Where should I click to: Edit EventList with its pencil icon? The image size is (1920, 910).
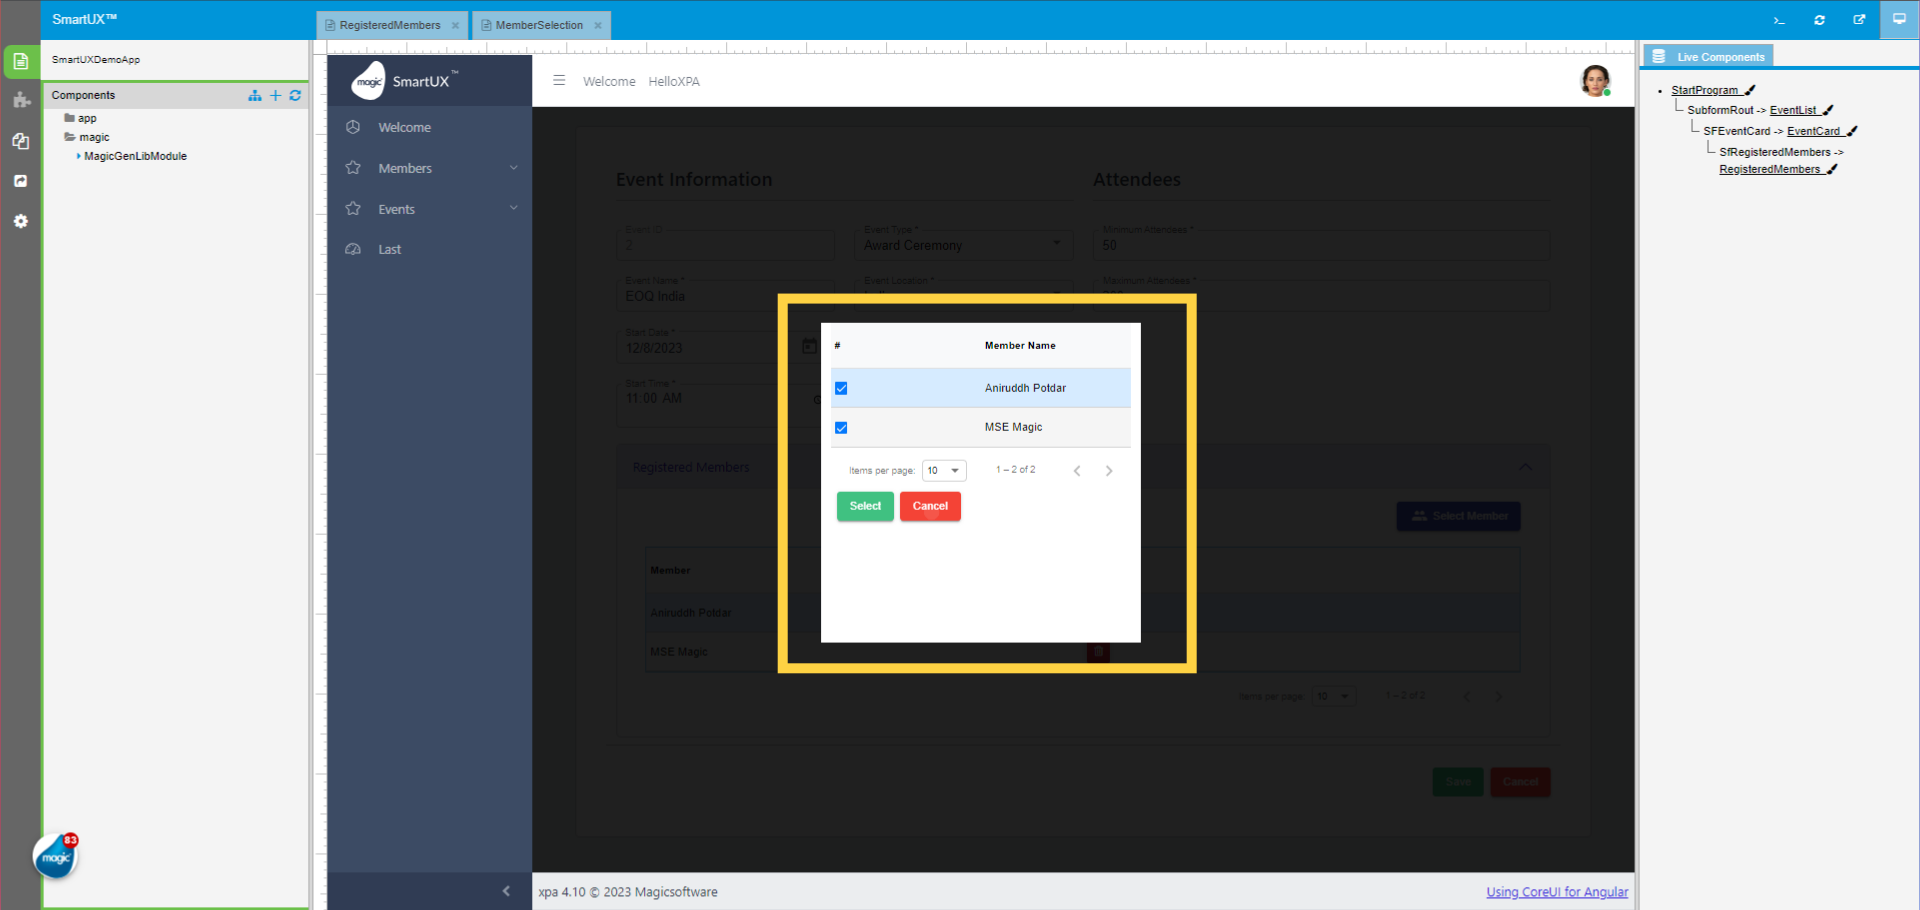pyautogui.click(x=1828, y=110)
